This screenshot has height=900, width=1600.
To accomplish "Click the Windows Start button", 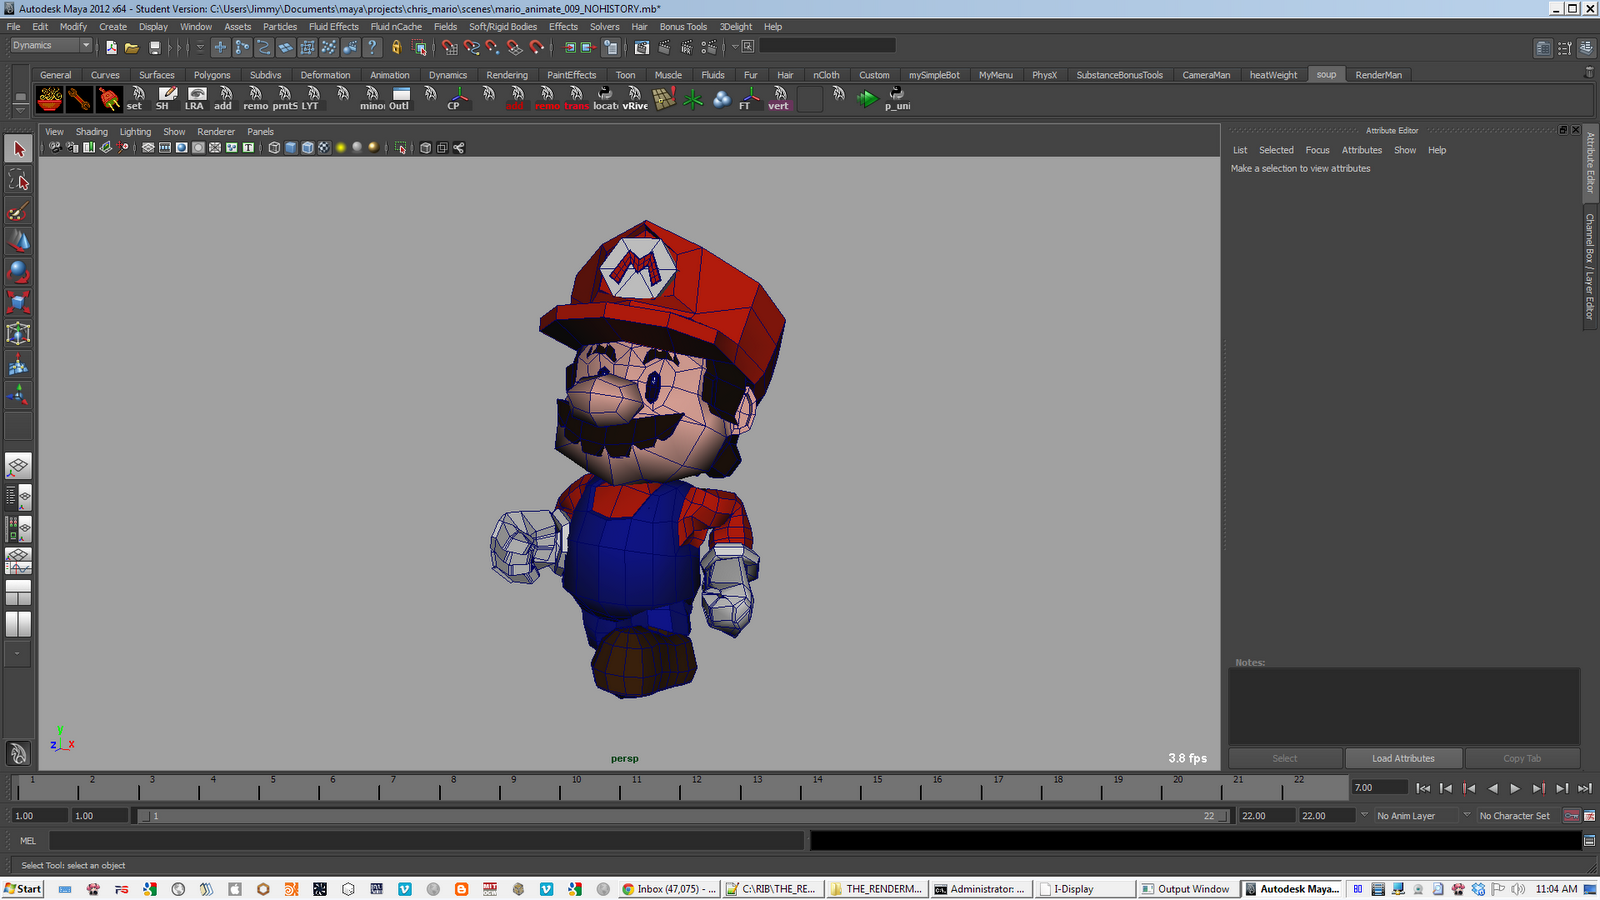I will tap(22, 889).
